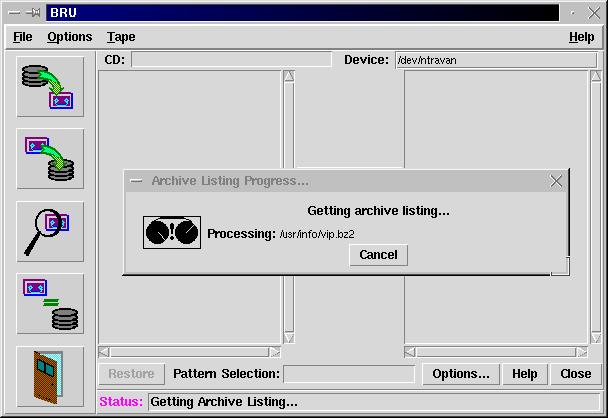Click the tape reel icon in progress dialog
This screenshot has width=608, height=418.
172,233
